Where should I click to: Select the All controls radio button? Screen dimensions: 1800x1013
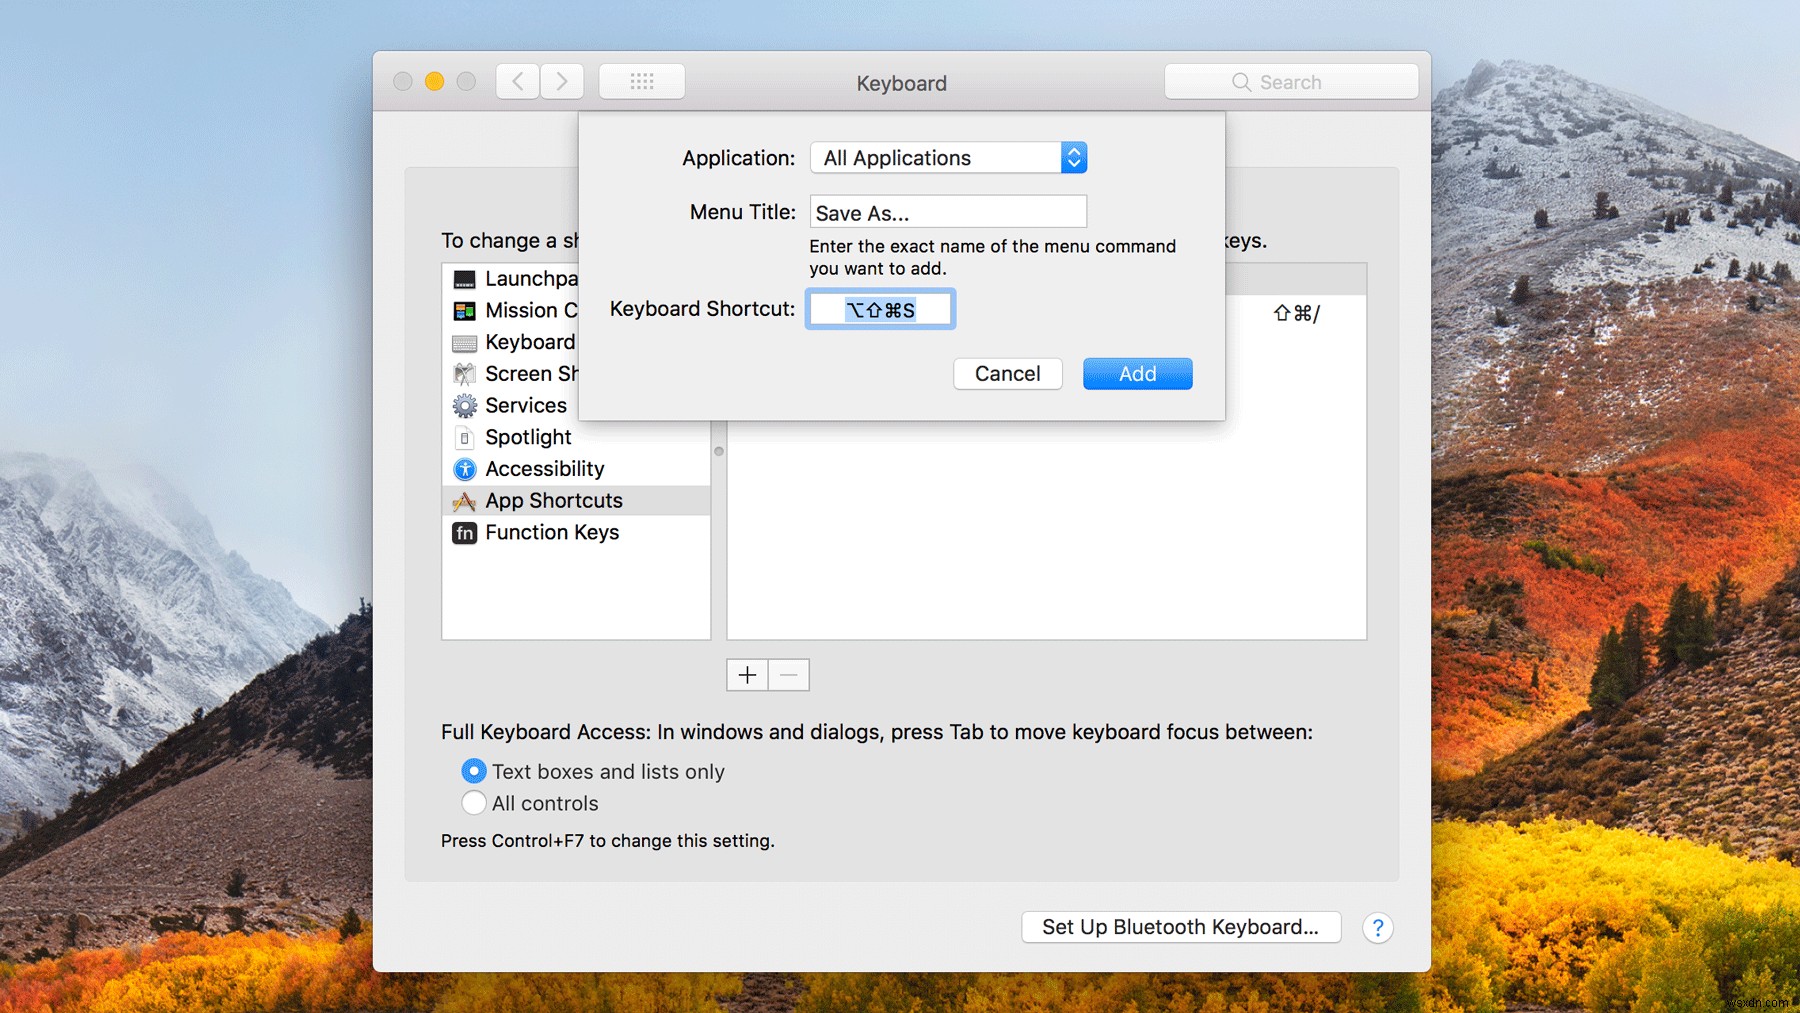coord(473,802)
